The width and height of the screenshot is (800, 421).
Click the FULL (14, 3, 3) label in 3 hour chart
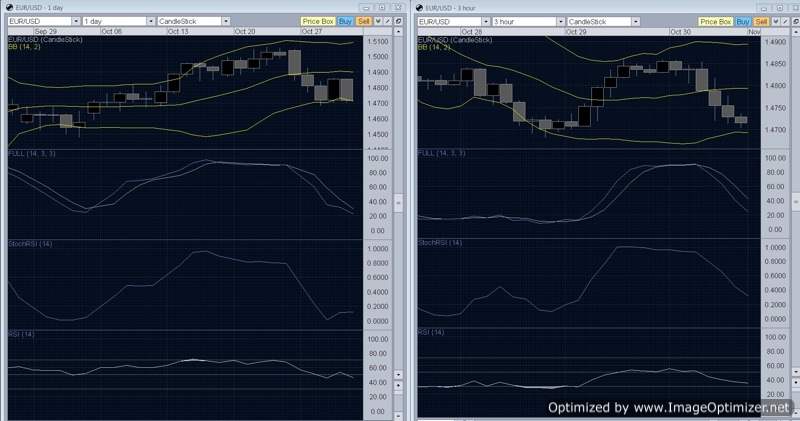click(x=441, y=153)
